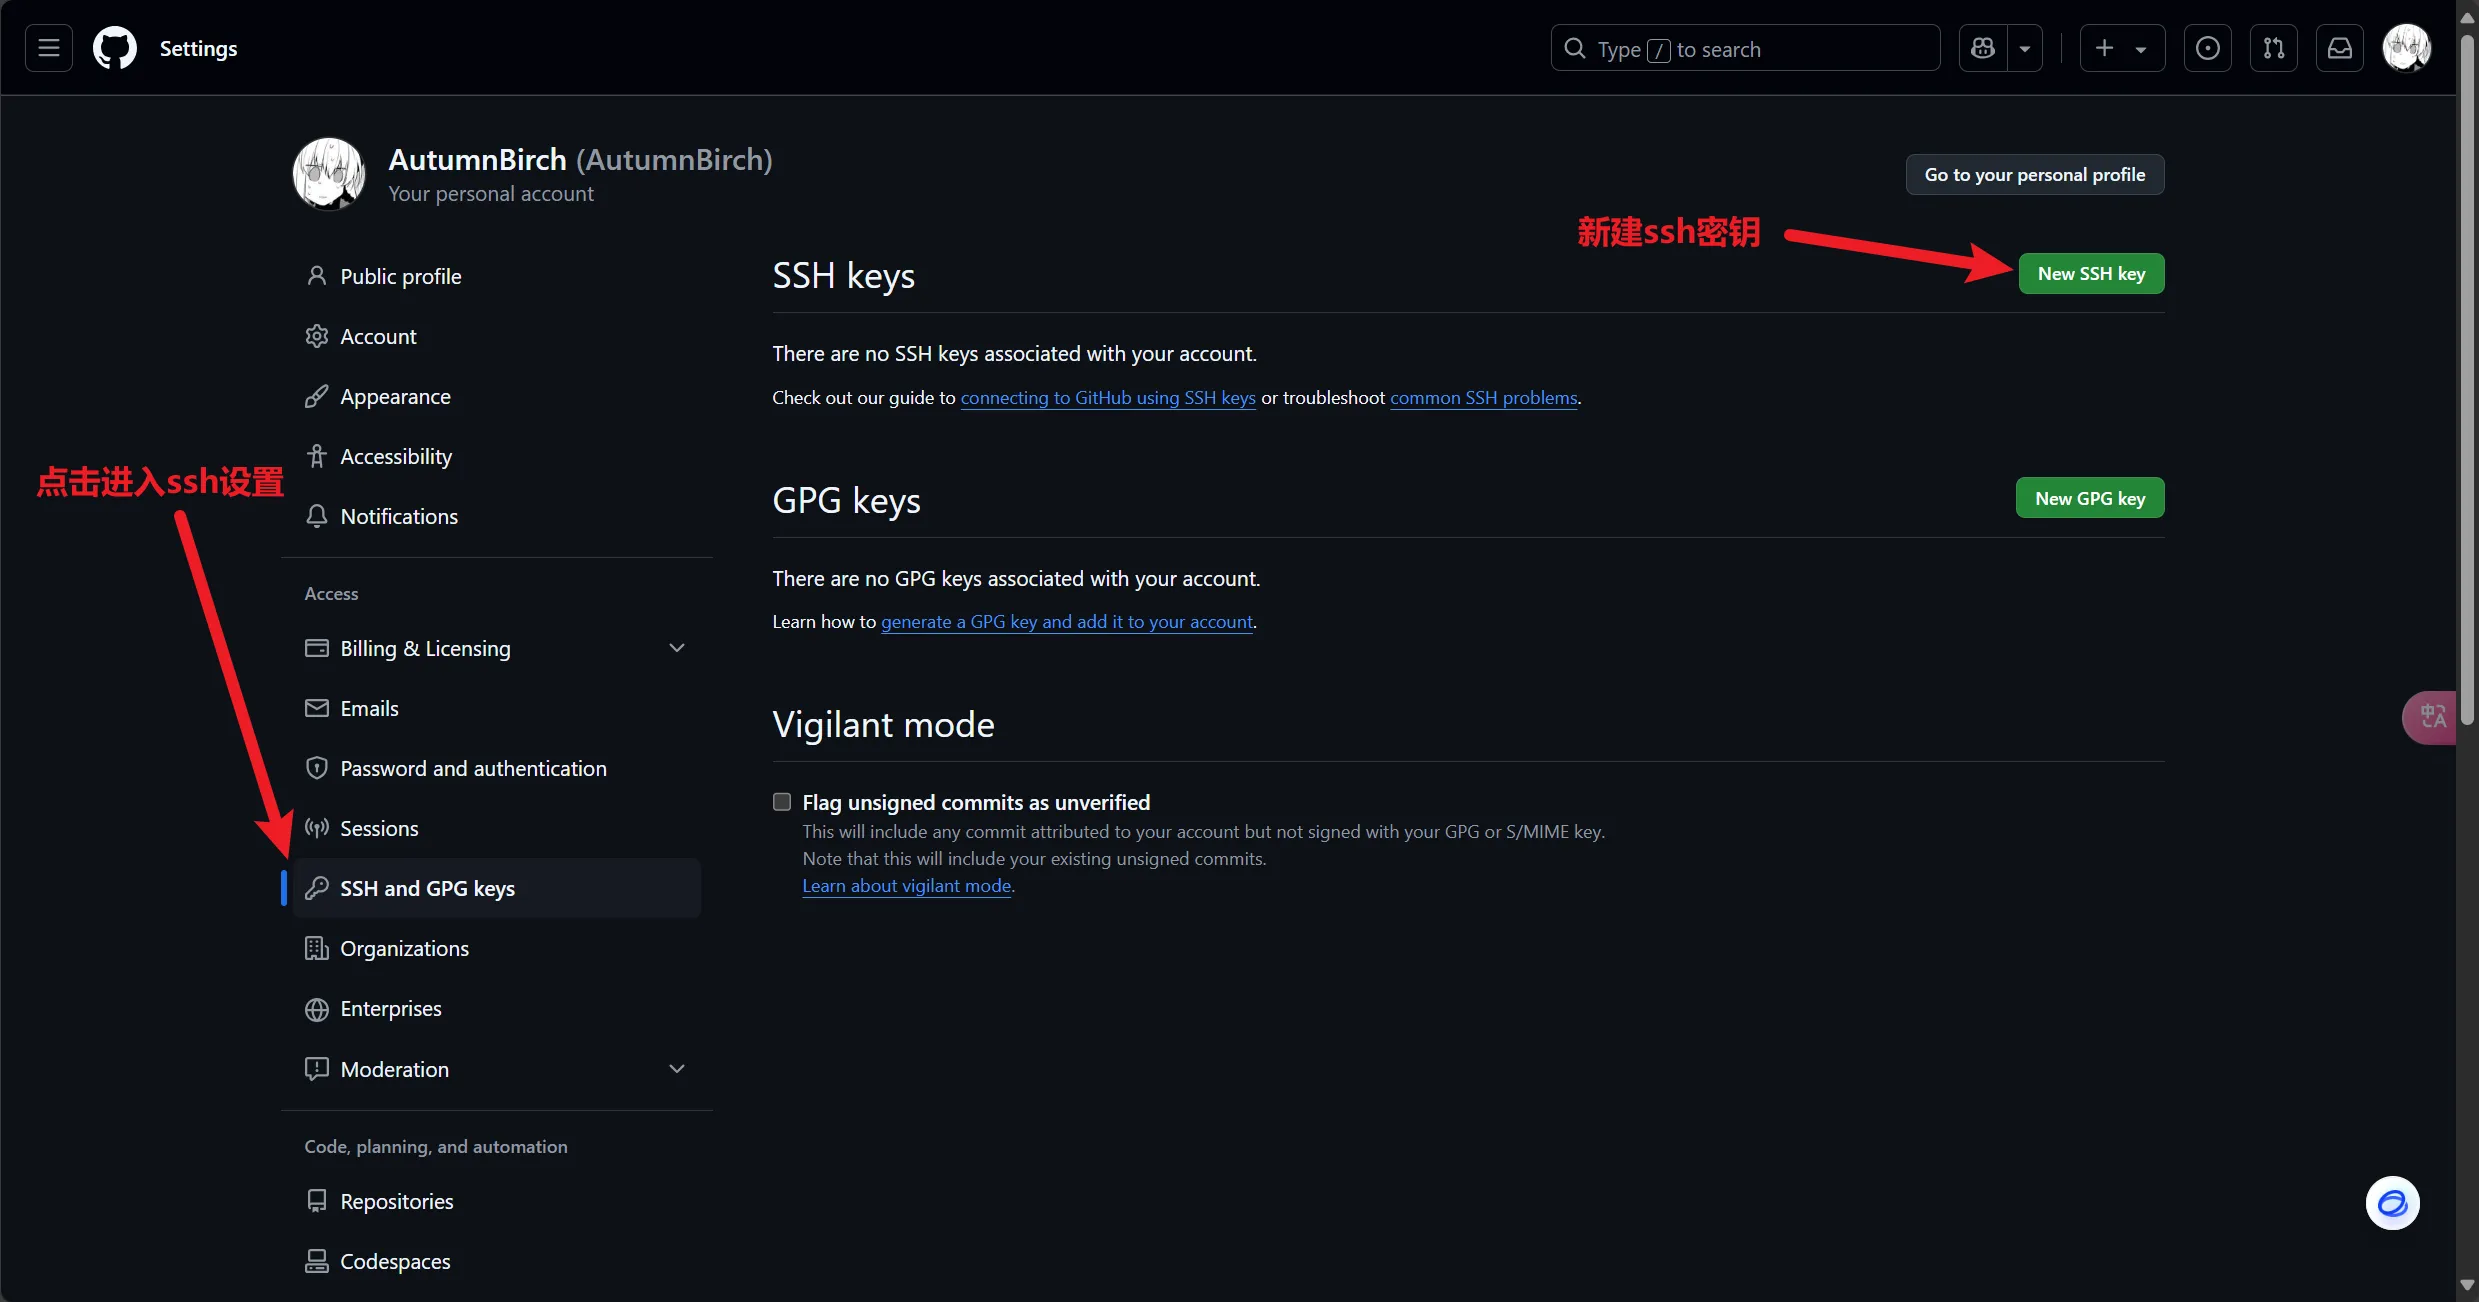
Task: Click the Repositories repo icon
Action: [x=317, y=1201]
